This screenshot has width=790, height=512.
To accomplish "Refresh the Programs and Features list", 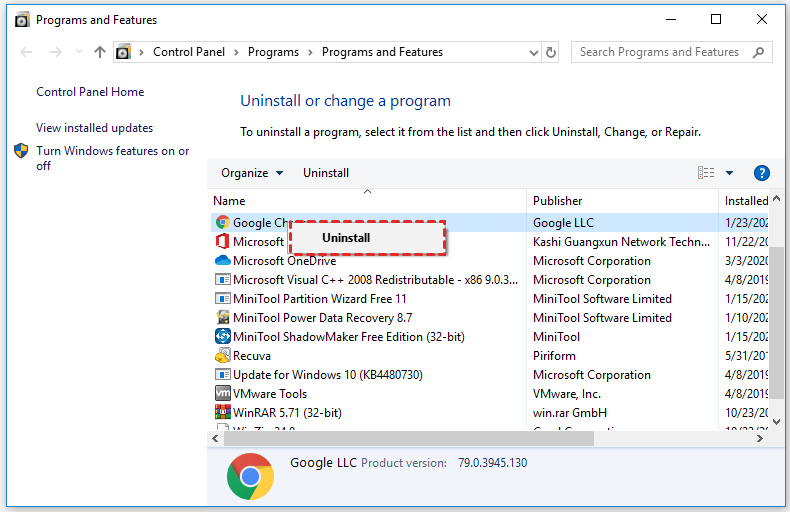I will click(551, 52).
